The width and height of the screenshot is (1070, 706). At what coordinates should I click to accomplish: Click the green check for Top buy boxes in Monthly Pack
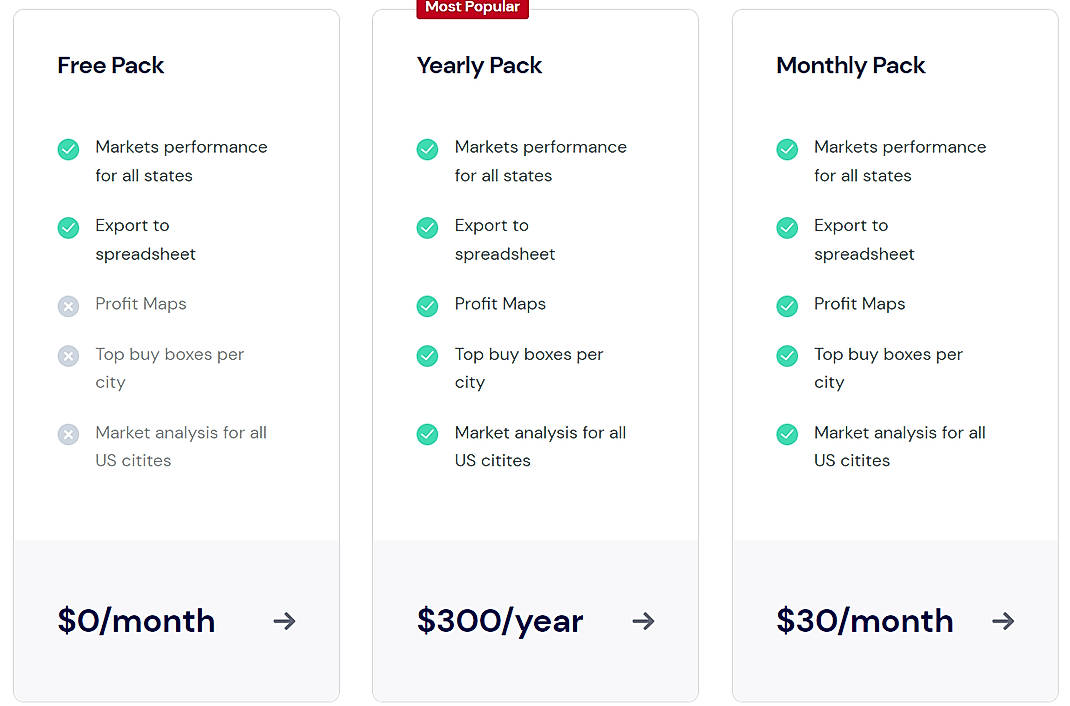[x=787, y=355]
